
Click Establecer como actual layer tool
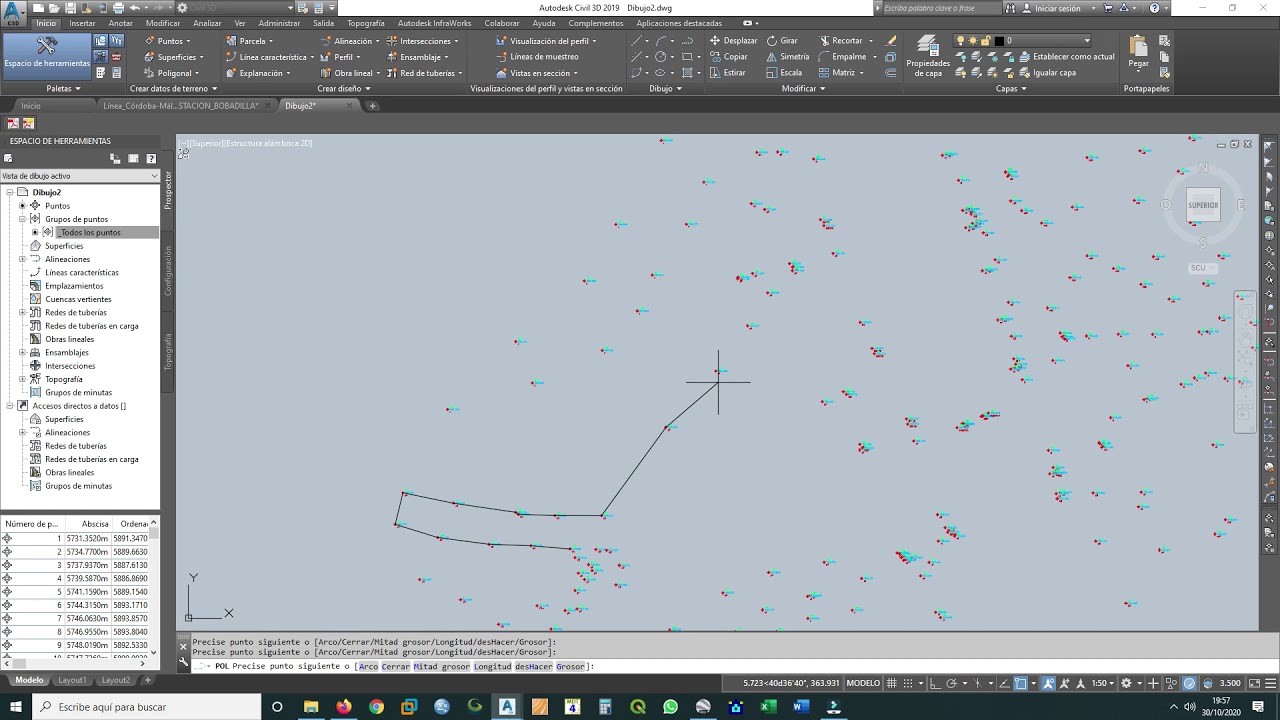(1065, 57)
